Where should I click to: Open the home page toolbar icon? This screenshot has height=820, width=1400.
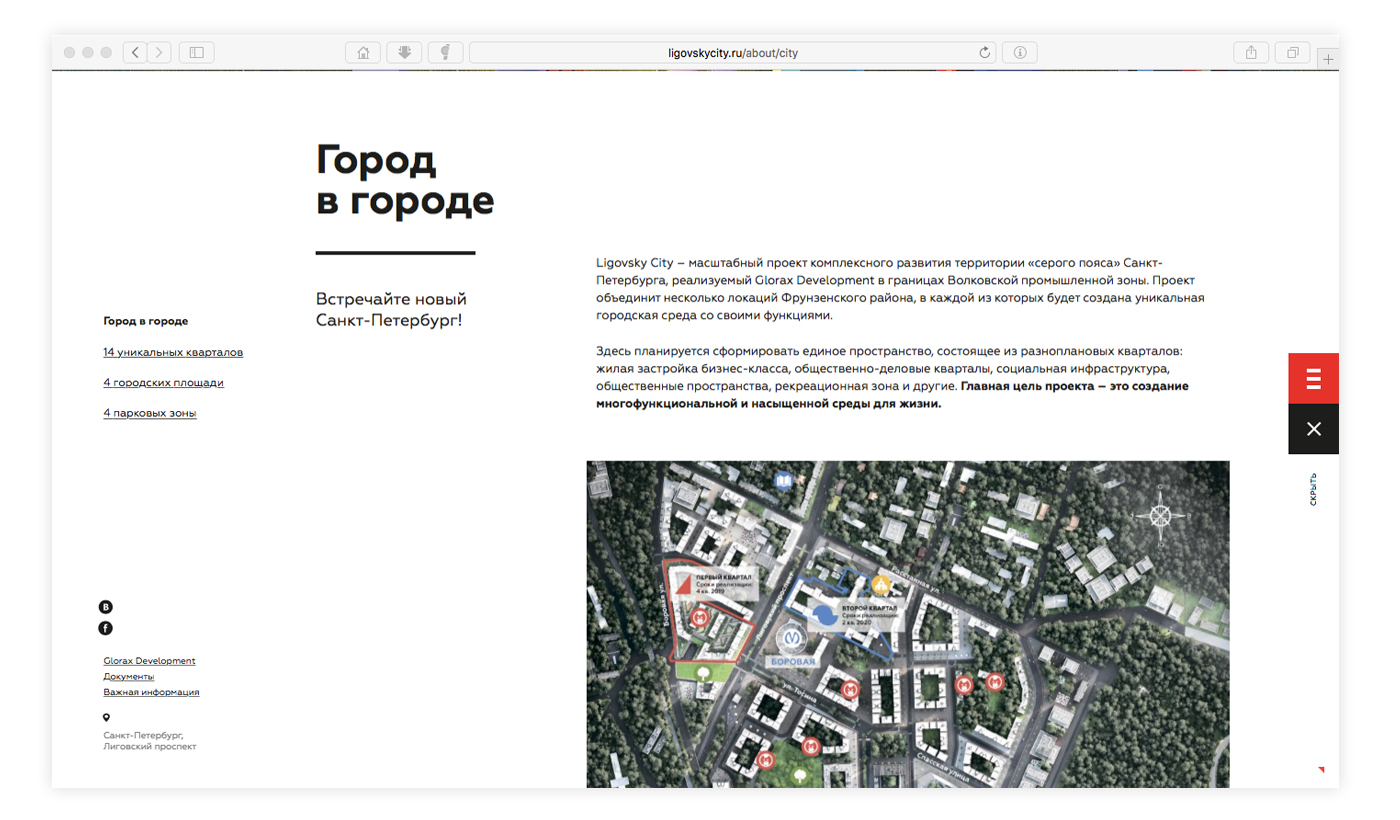tap(363, 52)
